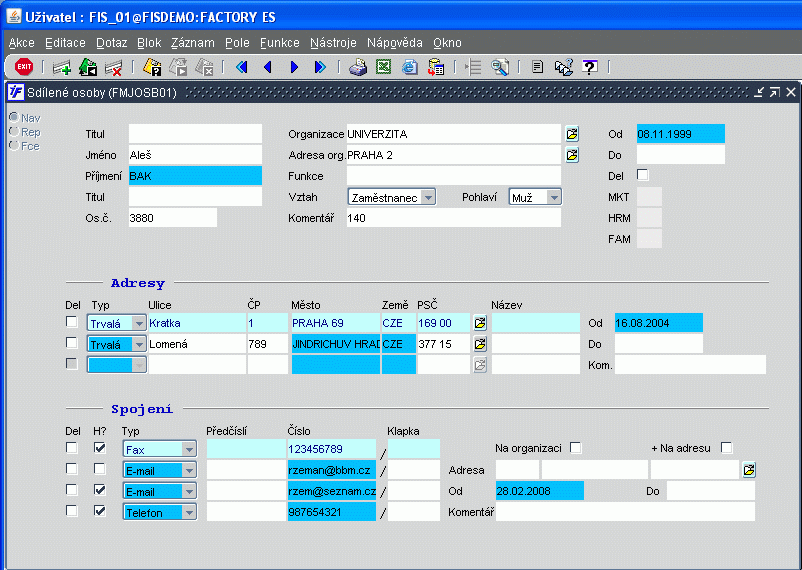Click the red EXIT toolbar icon

[24, 67]
